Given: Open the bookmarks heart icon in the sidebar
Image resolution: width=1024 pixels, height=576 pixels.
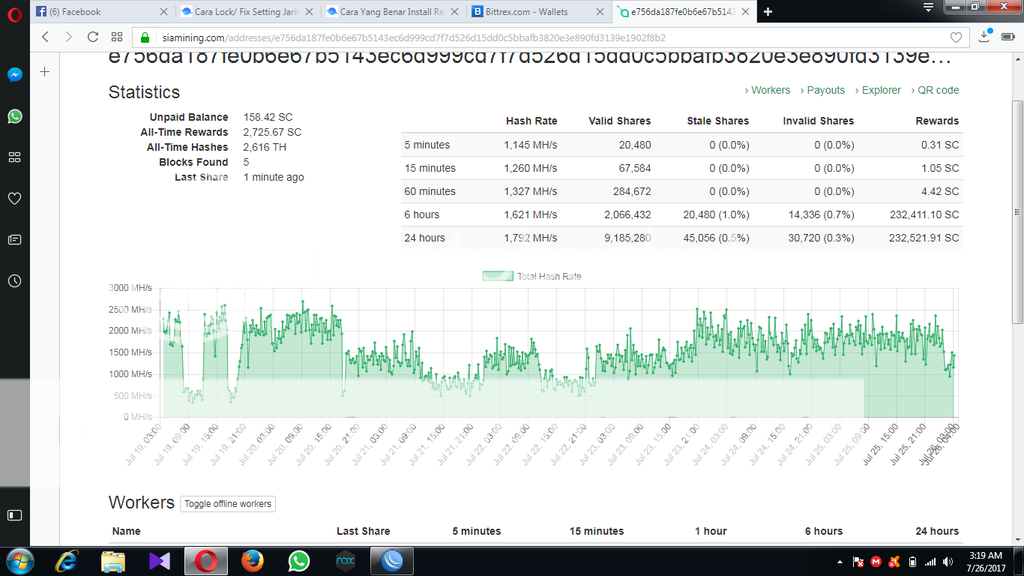Looking at the screenshot, I should (x=15, y=198).
